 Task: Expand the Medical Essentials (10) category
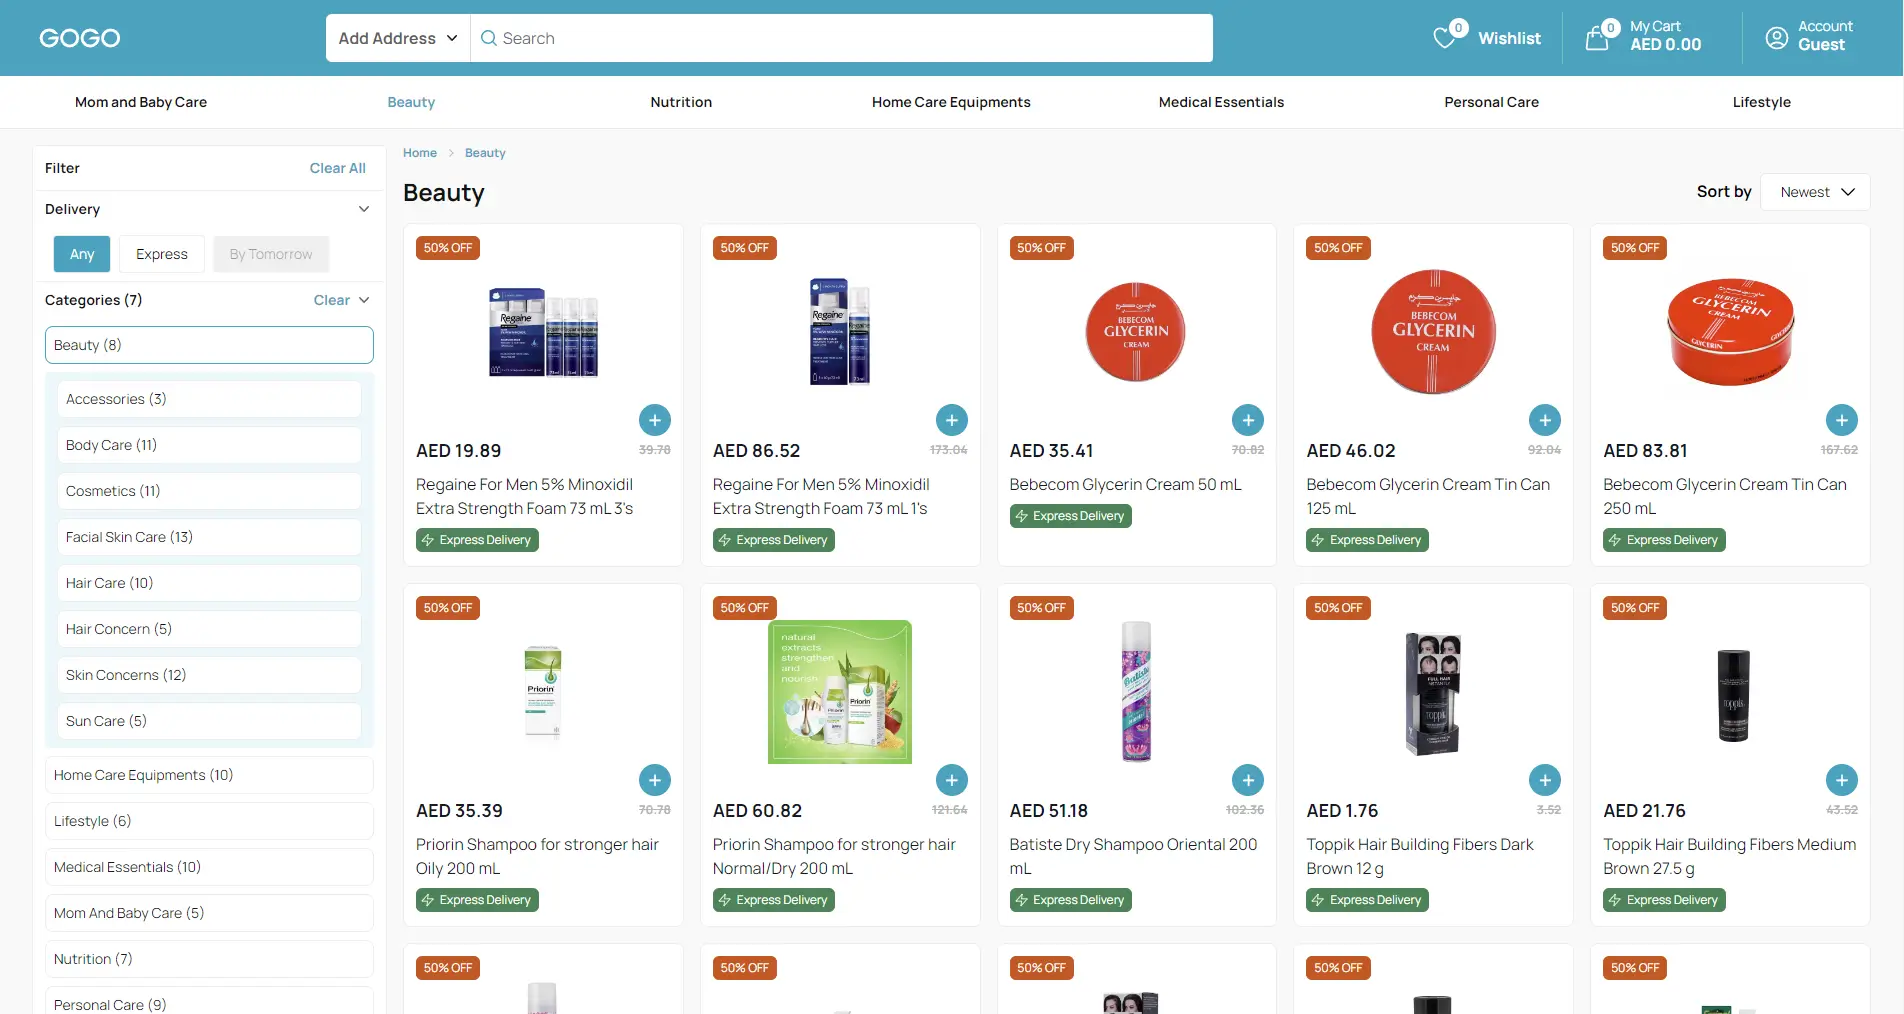209,867
